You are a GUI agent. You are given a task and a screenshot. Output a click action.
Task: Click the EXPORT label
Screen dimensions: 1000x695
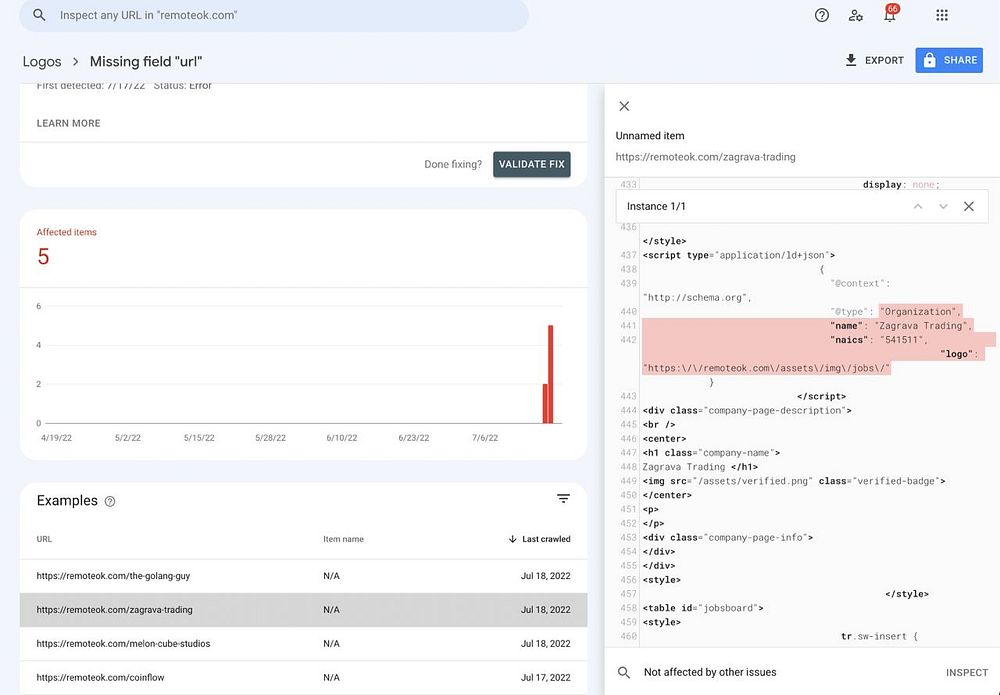(884, 61)
